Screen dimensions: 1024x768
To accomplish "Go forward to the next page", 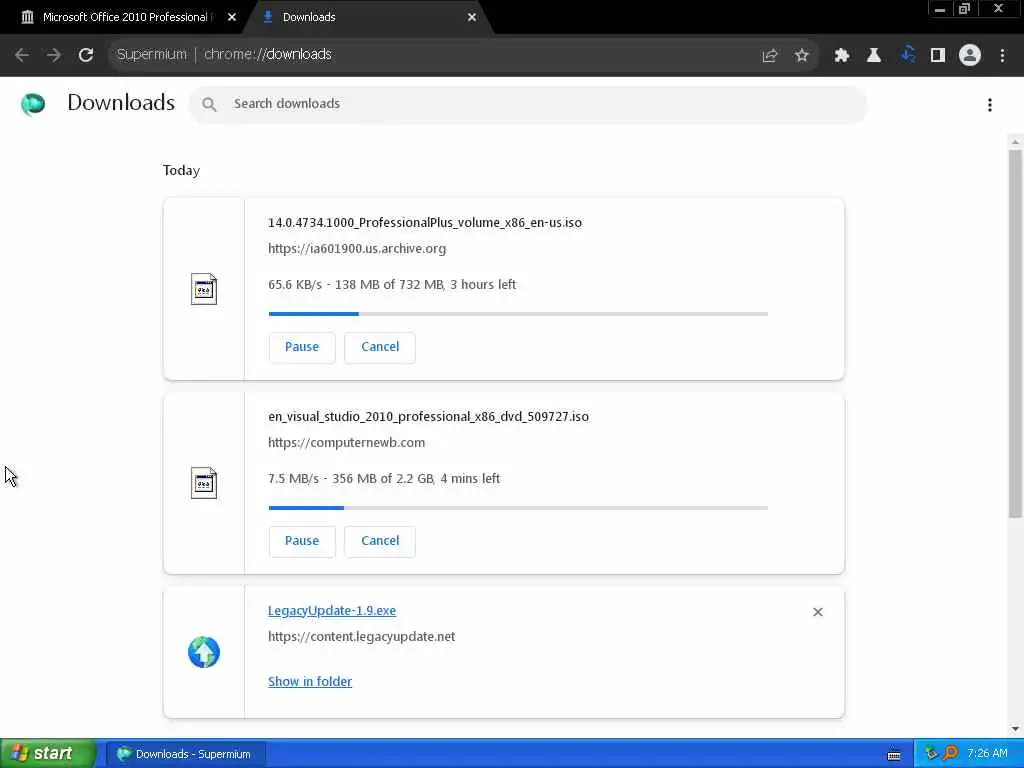I will pyautogui.click(x=54, y=55).
